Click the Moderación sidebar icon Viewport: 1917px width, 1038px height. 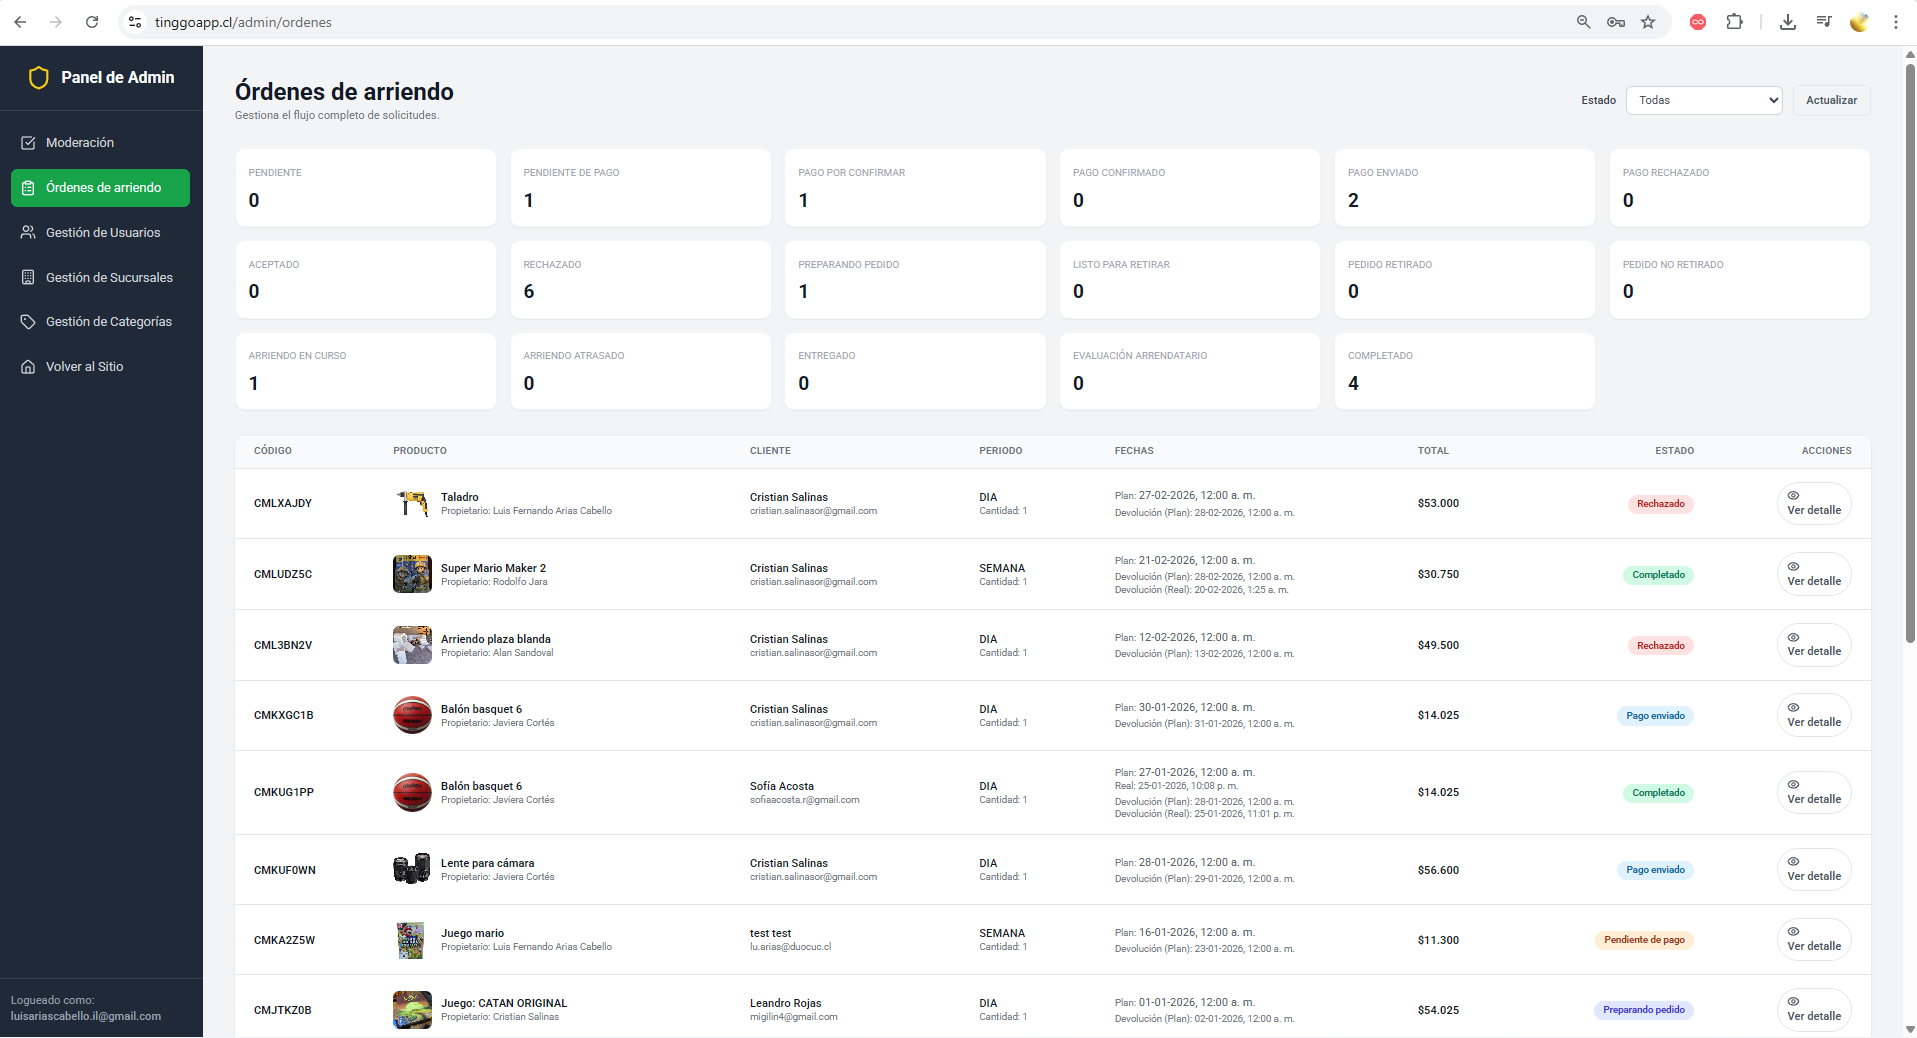tap(28, 143)
